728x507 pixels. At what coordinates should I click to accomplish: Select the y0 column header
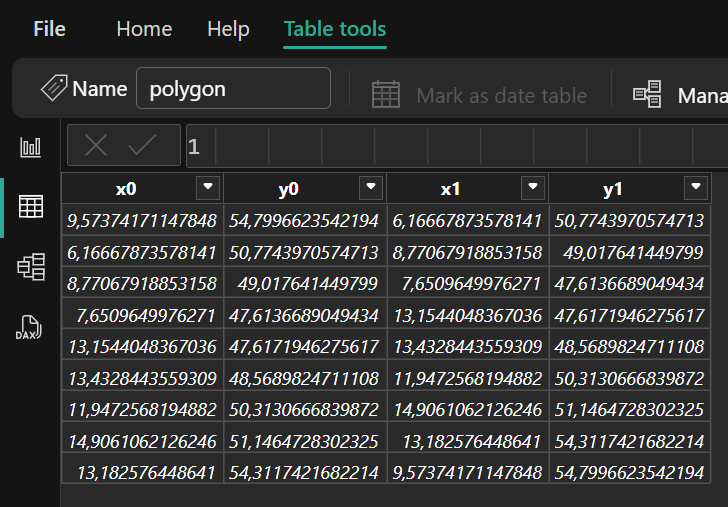pos(288,189)
